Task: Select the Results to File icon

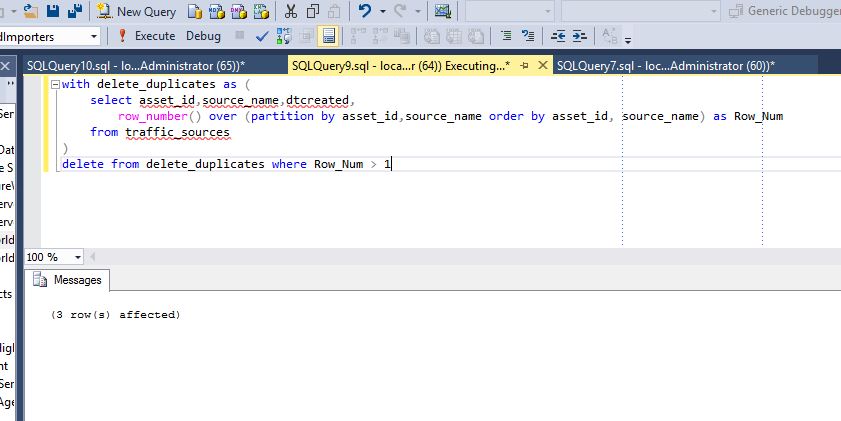Action: click(x=476, y=36)
